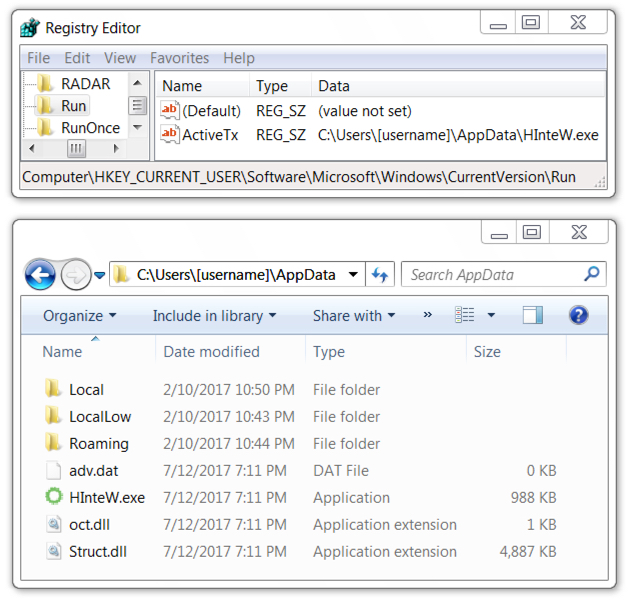Select the Run key in registry tree

(73, 106)
